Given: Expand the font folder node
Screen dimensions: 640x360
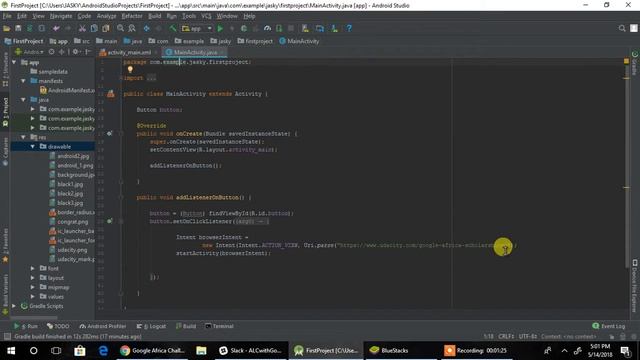Looking at the screenshot, I should (33, 269).
